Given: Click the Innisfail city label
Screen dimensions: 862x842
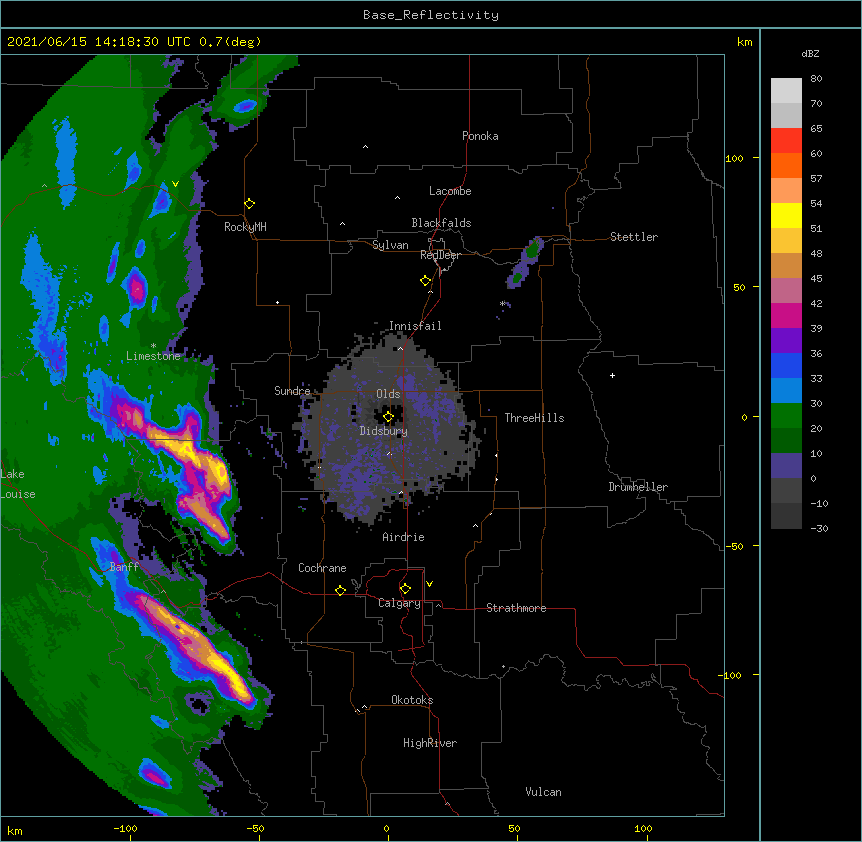Looking at the screenshot, I should coord(415,326).
